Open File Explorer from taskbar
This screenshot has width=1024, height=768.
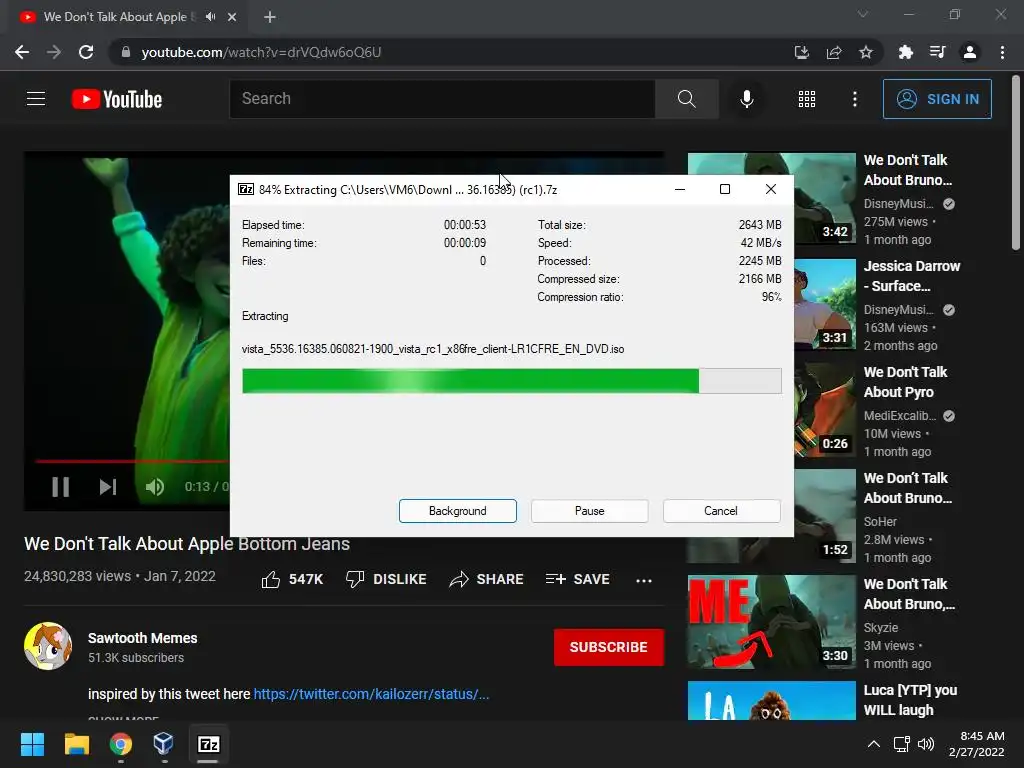click(76, 744)
